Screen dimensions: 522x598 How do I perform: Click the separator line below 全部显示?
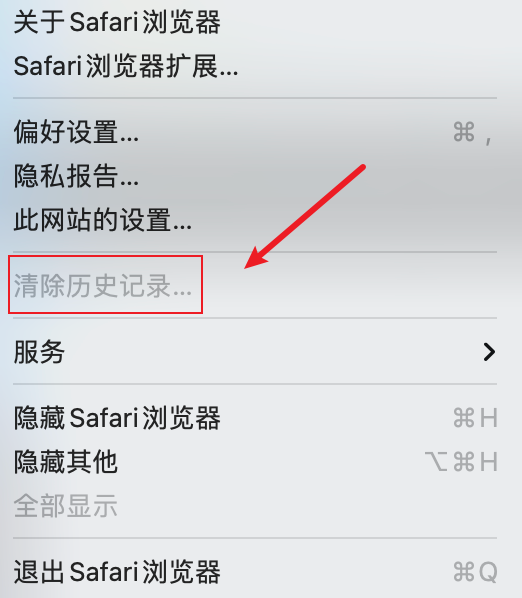255,538
